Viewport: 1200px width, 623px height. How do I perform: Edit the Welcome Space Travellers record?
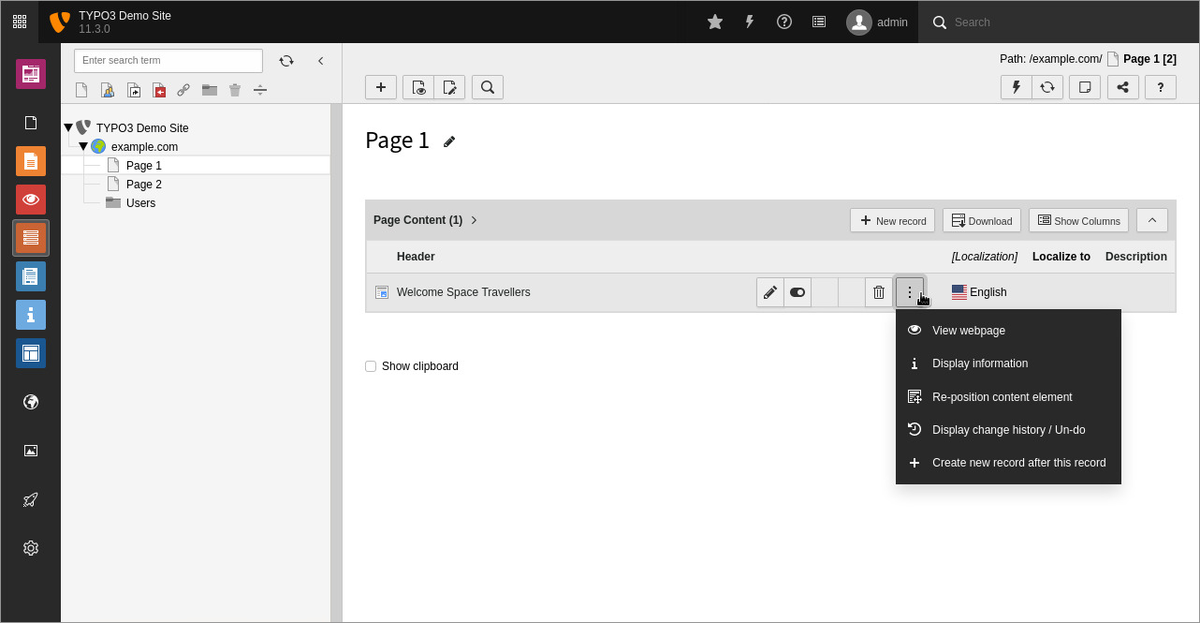pos(770,292)
